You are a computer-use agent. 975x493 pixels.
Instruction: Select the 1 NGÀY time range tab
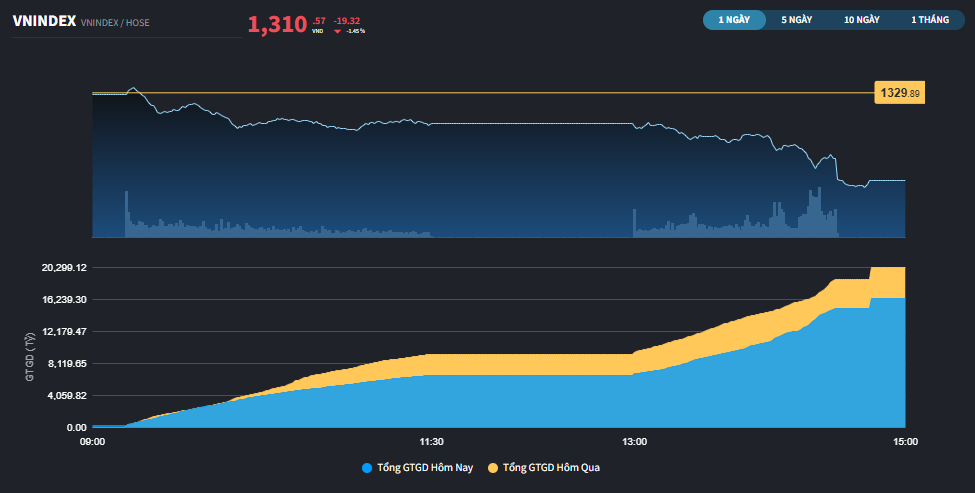coord(734,19)
